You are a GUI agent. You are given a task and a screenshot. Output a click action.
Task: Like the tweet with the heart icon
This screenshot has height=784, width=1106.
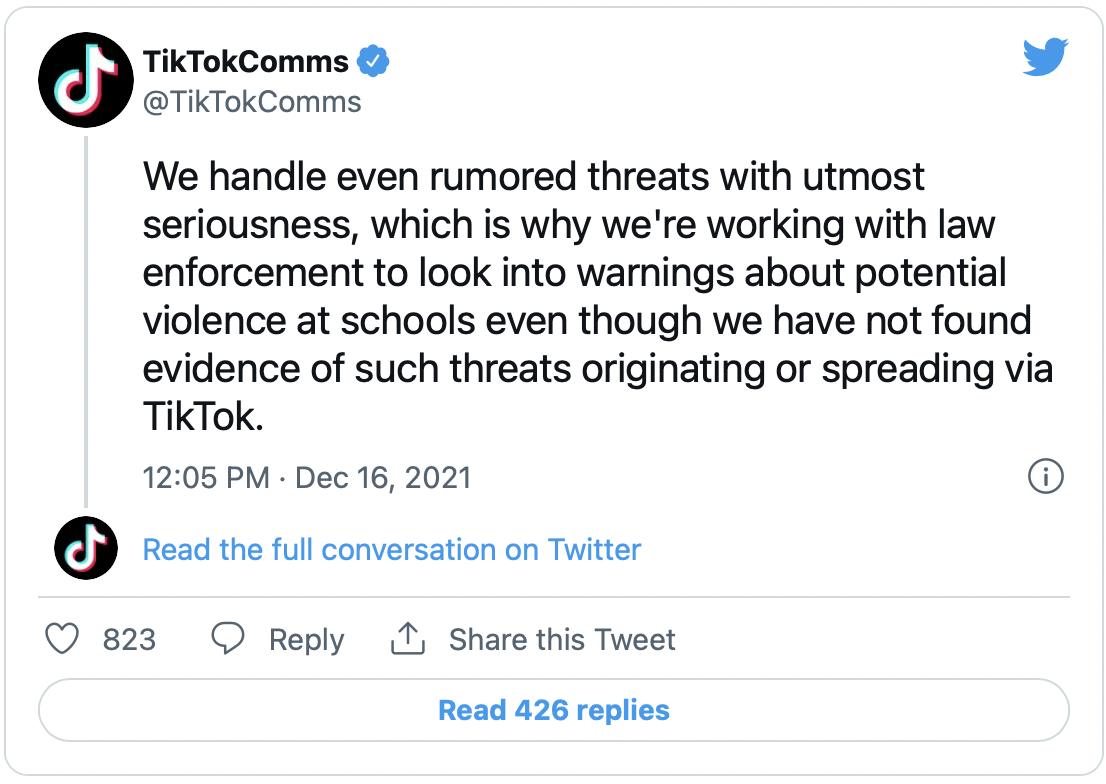click(x=63, y=640)
